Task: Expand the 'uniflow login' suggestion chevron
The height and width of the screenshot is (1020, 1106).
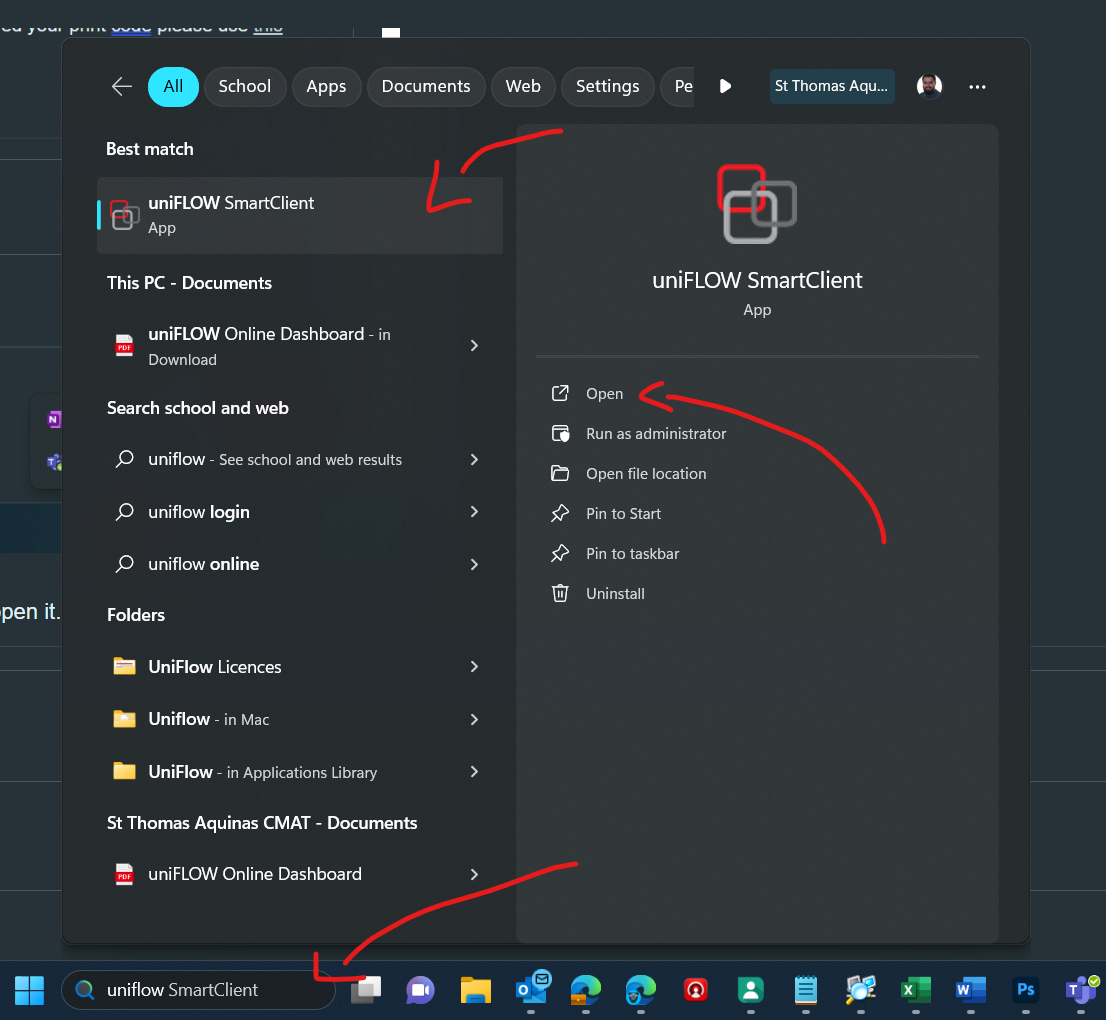Action: (x=474, y=511)
